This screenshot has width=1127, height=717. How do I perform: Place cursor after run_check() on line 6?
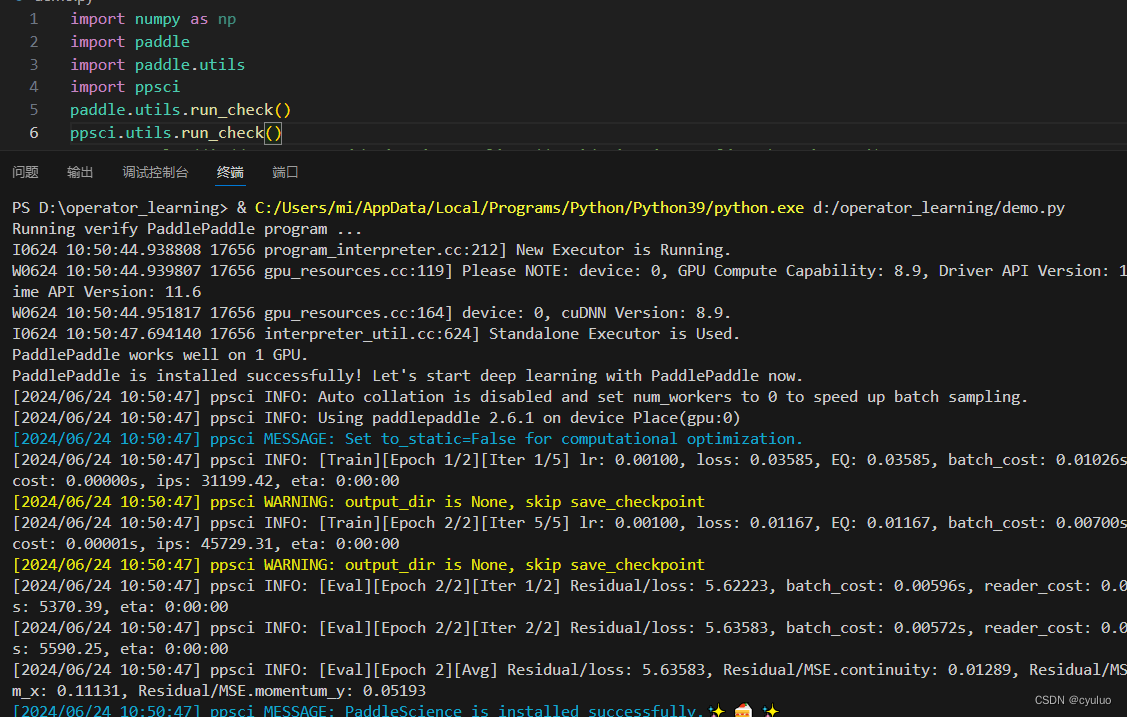coord(283,132)
